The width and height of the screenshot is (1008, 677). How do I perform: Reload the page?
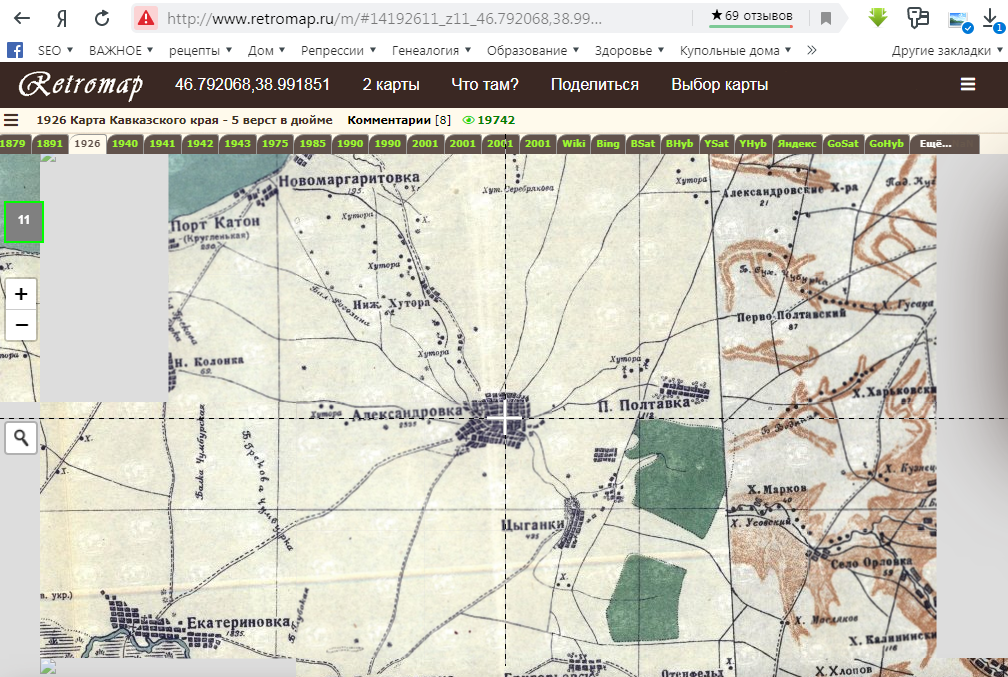pyautogui.click(x=102, y=18)
